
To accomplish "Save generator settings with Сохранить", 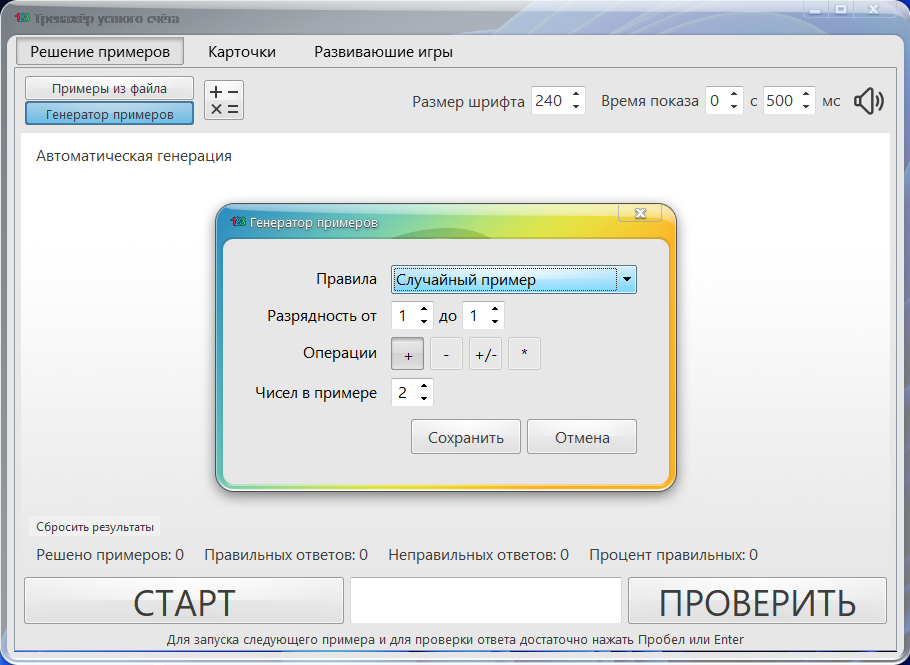I will coord(465,436).
